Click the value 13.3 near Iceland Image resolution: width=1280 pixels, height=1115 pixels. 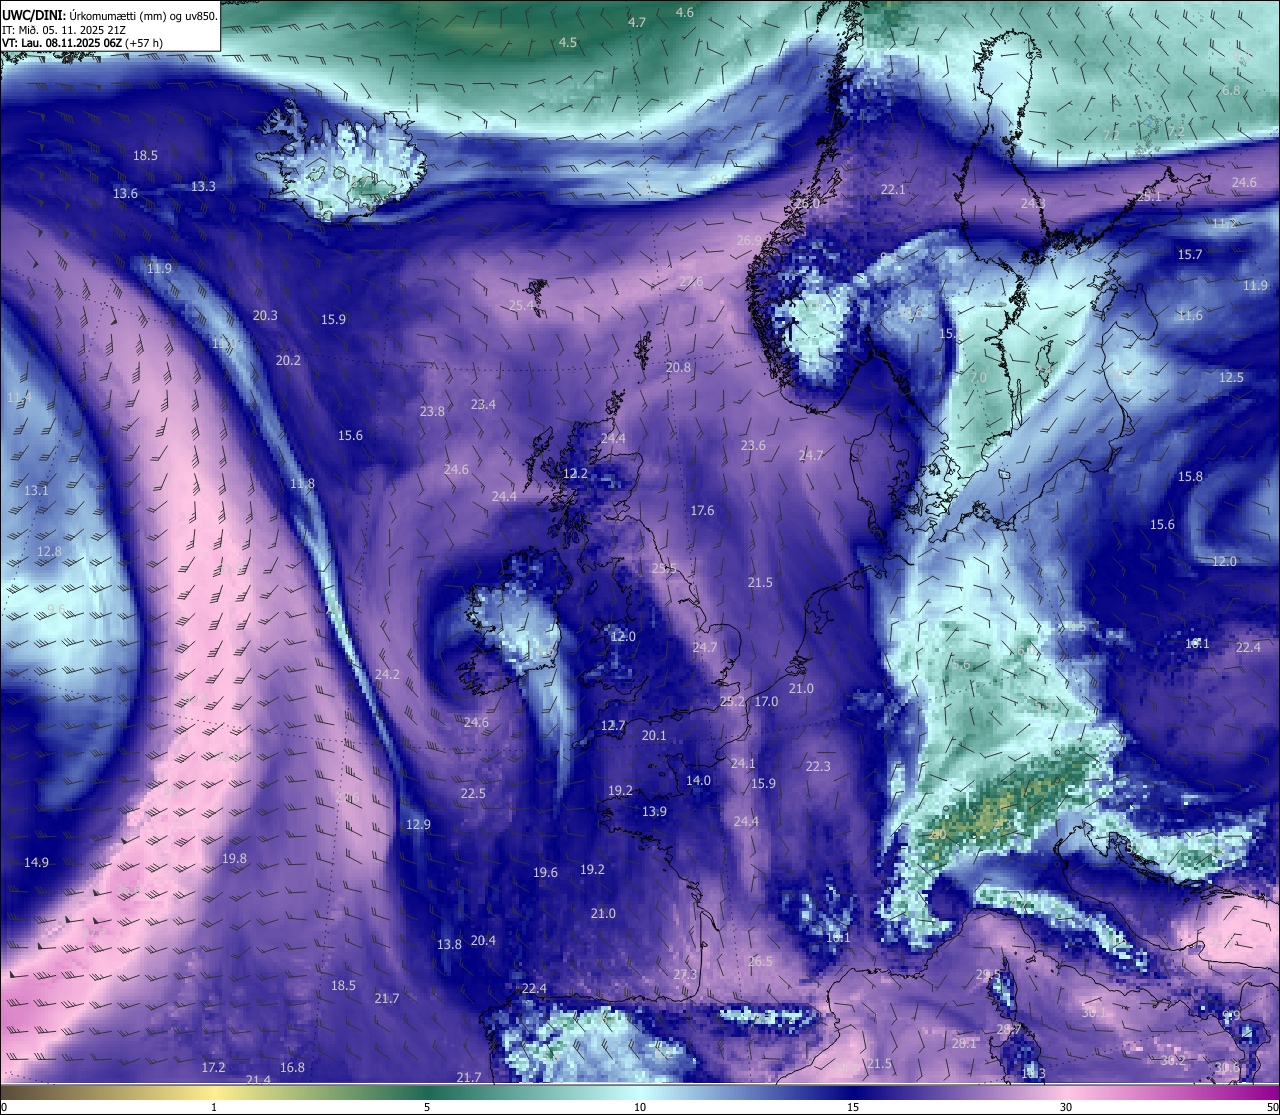pyautogui.click(x=203, y=186)
